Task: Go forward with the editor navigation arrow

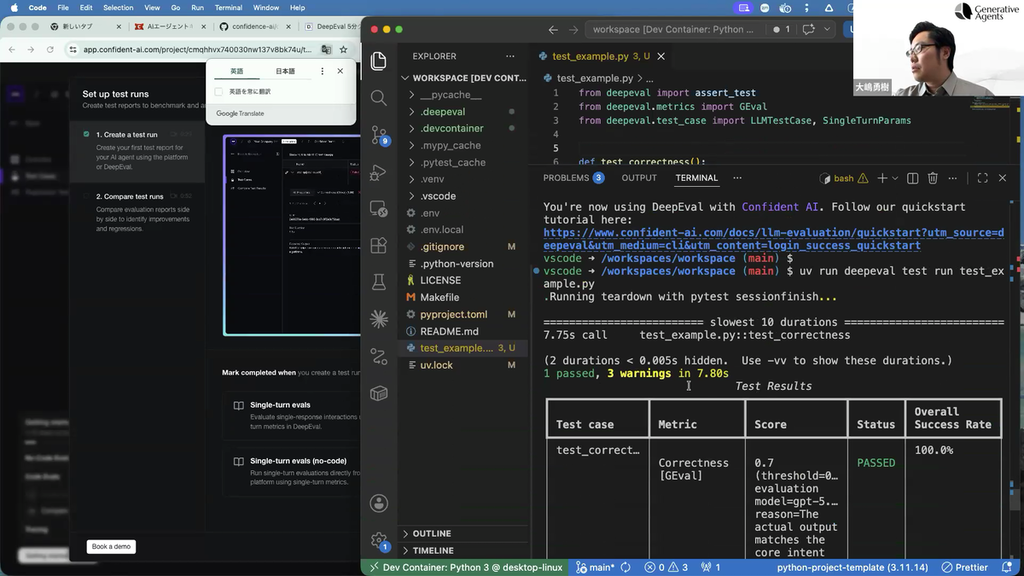Action: [x=573, y=29]
